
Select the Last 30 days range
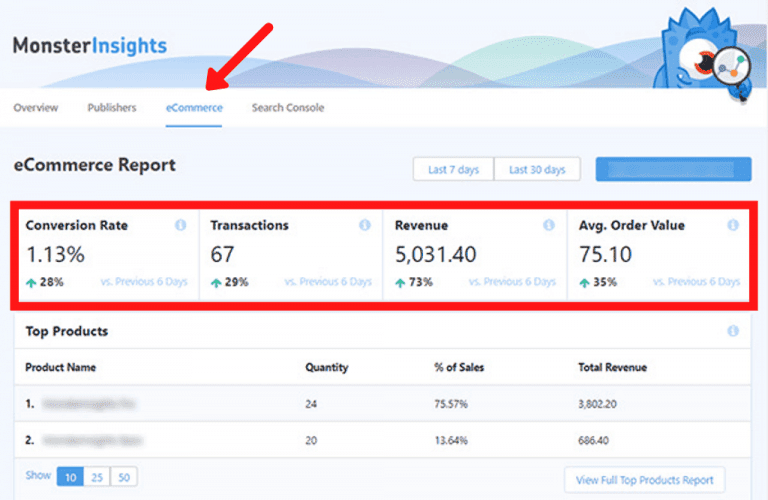point(537,169)
